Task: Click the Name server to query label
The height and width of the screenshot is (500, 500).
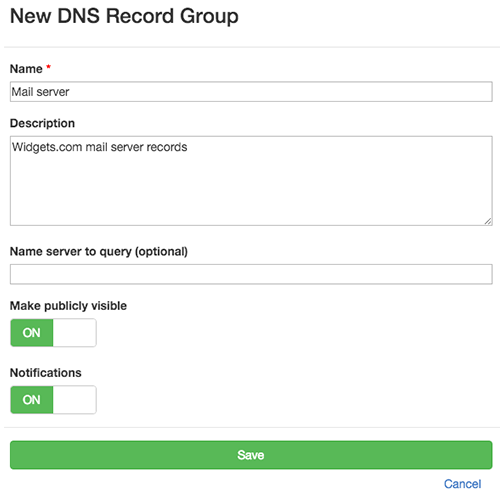Action: (99, 251)
